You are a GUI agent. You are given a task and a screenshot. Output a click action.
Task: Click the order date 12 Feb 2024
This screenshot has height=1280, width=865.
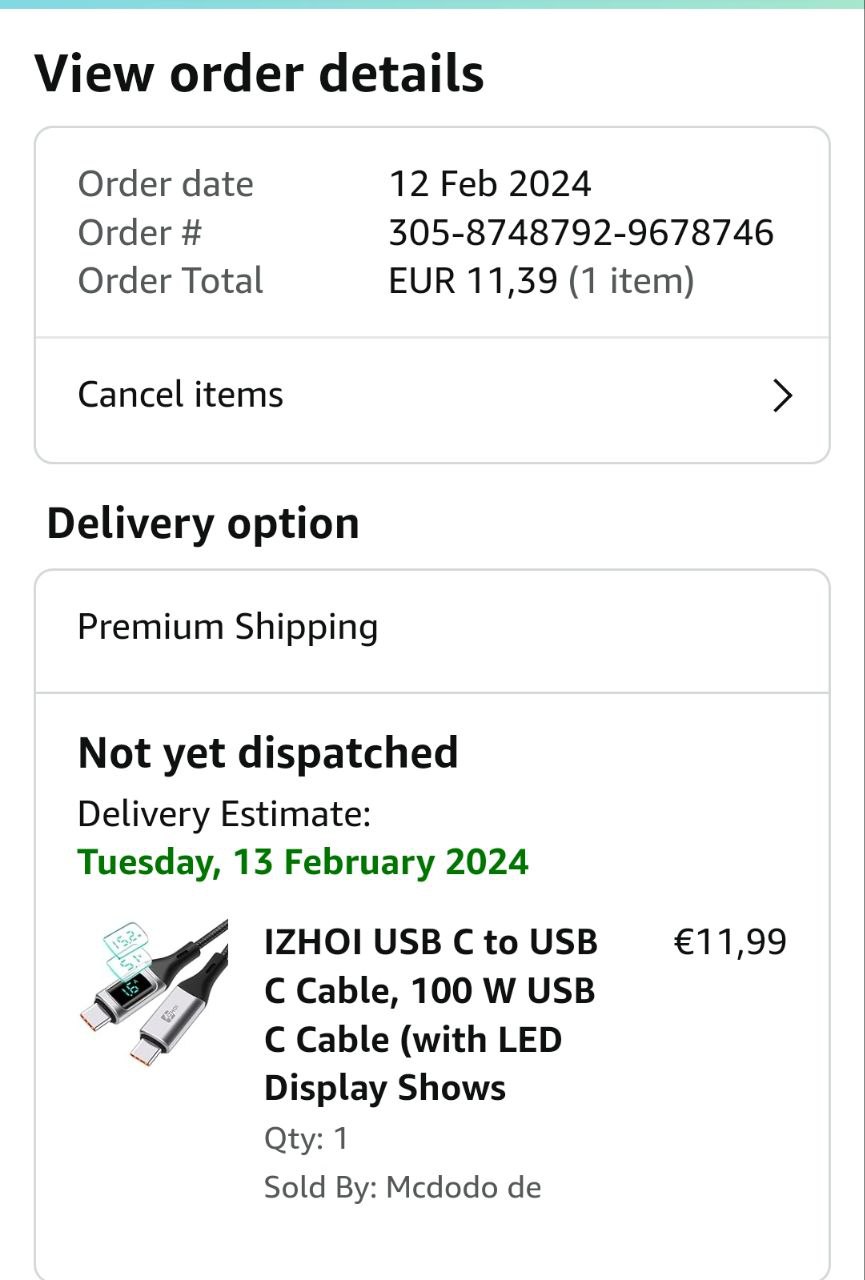tap(489, 184)
